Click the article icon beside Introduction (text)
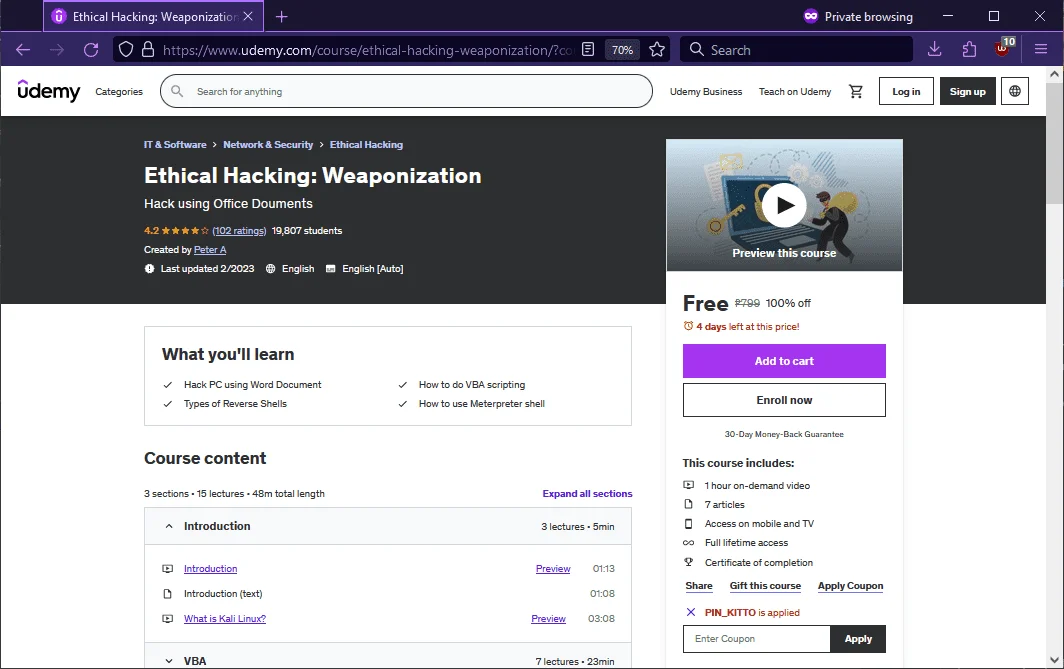This screenshot has width=1064, height=669. click(168, 594)
